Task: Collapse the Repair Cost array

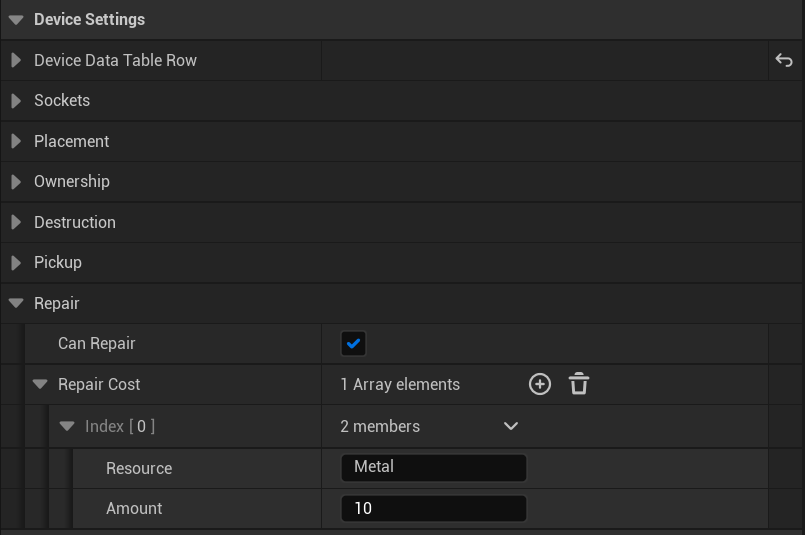Action: tap(40, 385)
